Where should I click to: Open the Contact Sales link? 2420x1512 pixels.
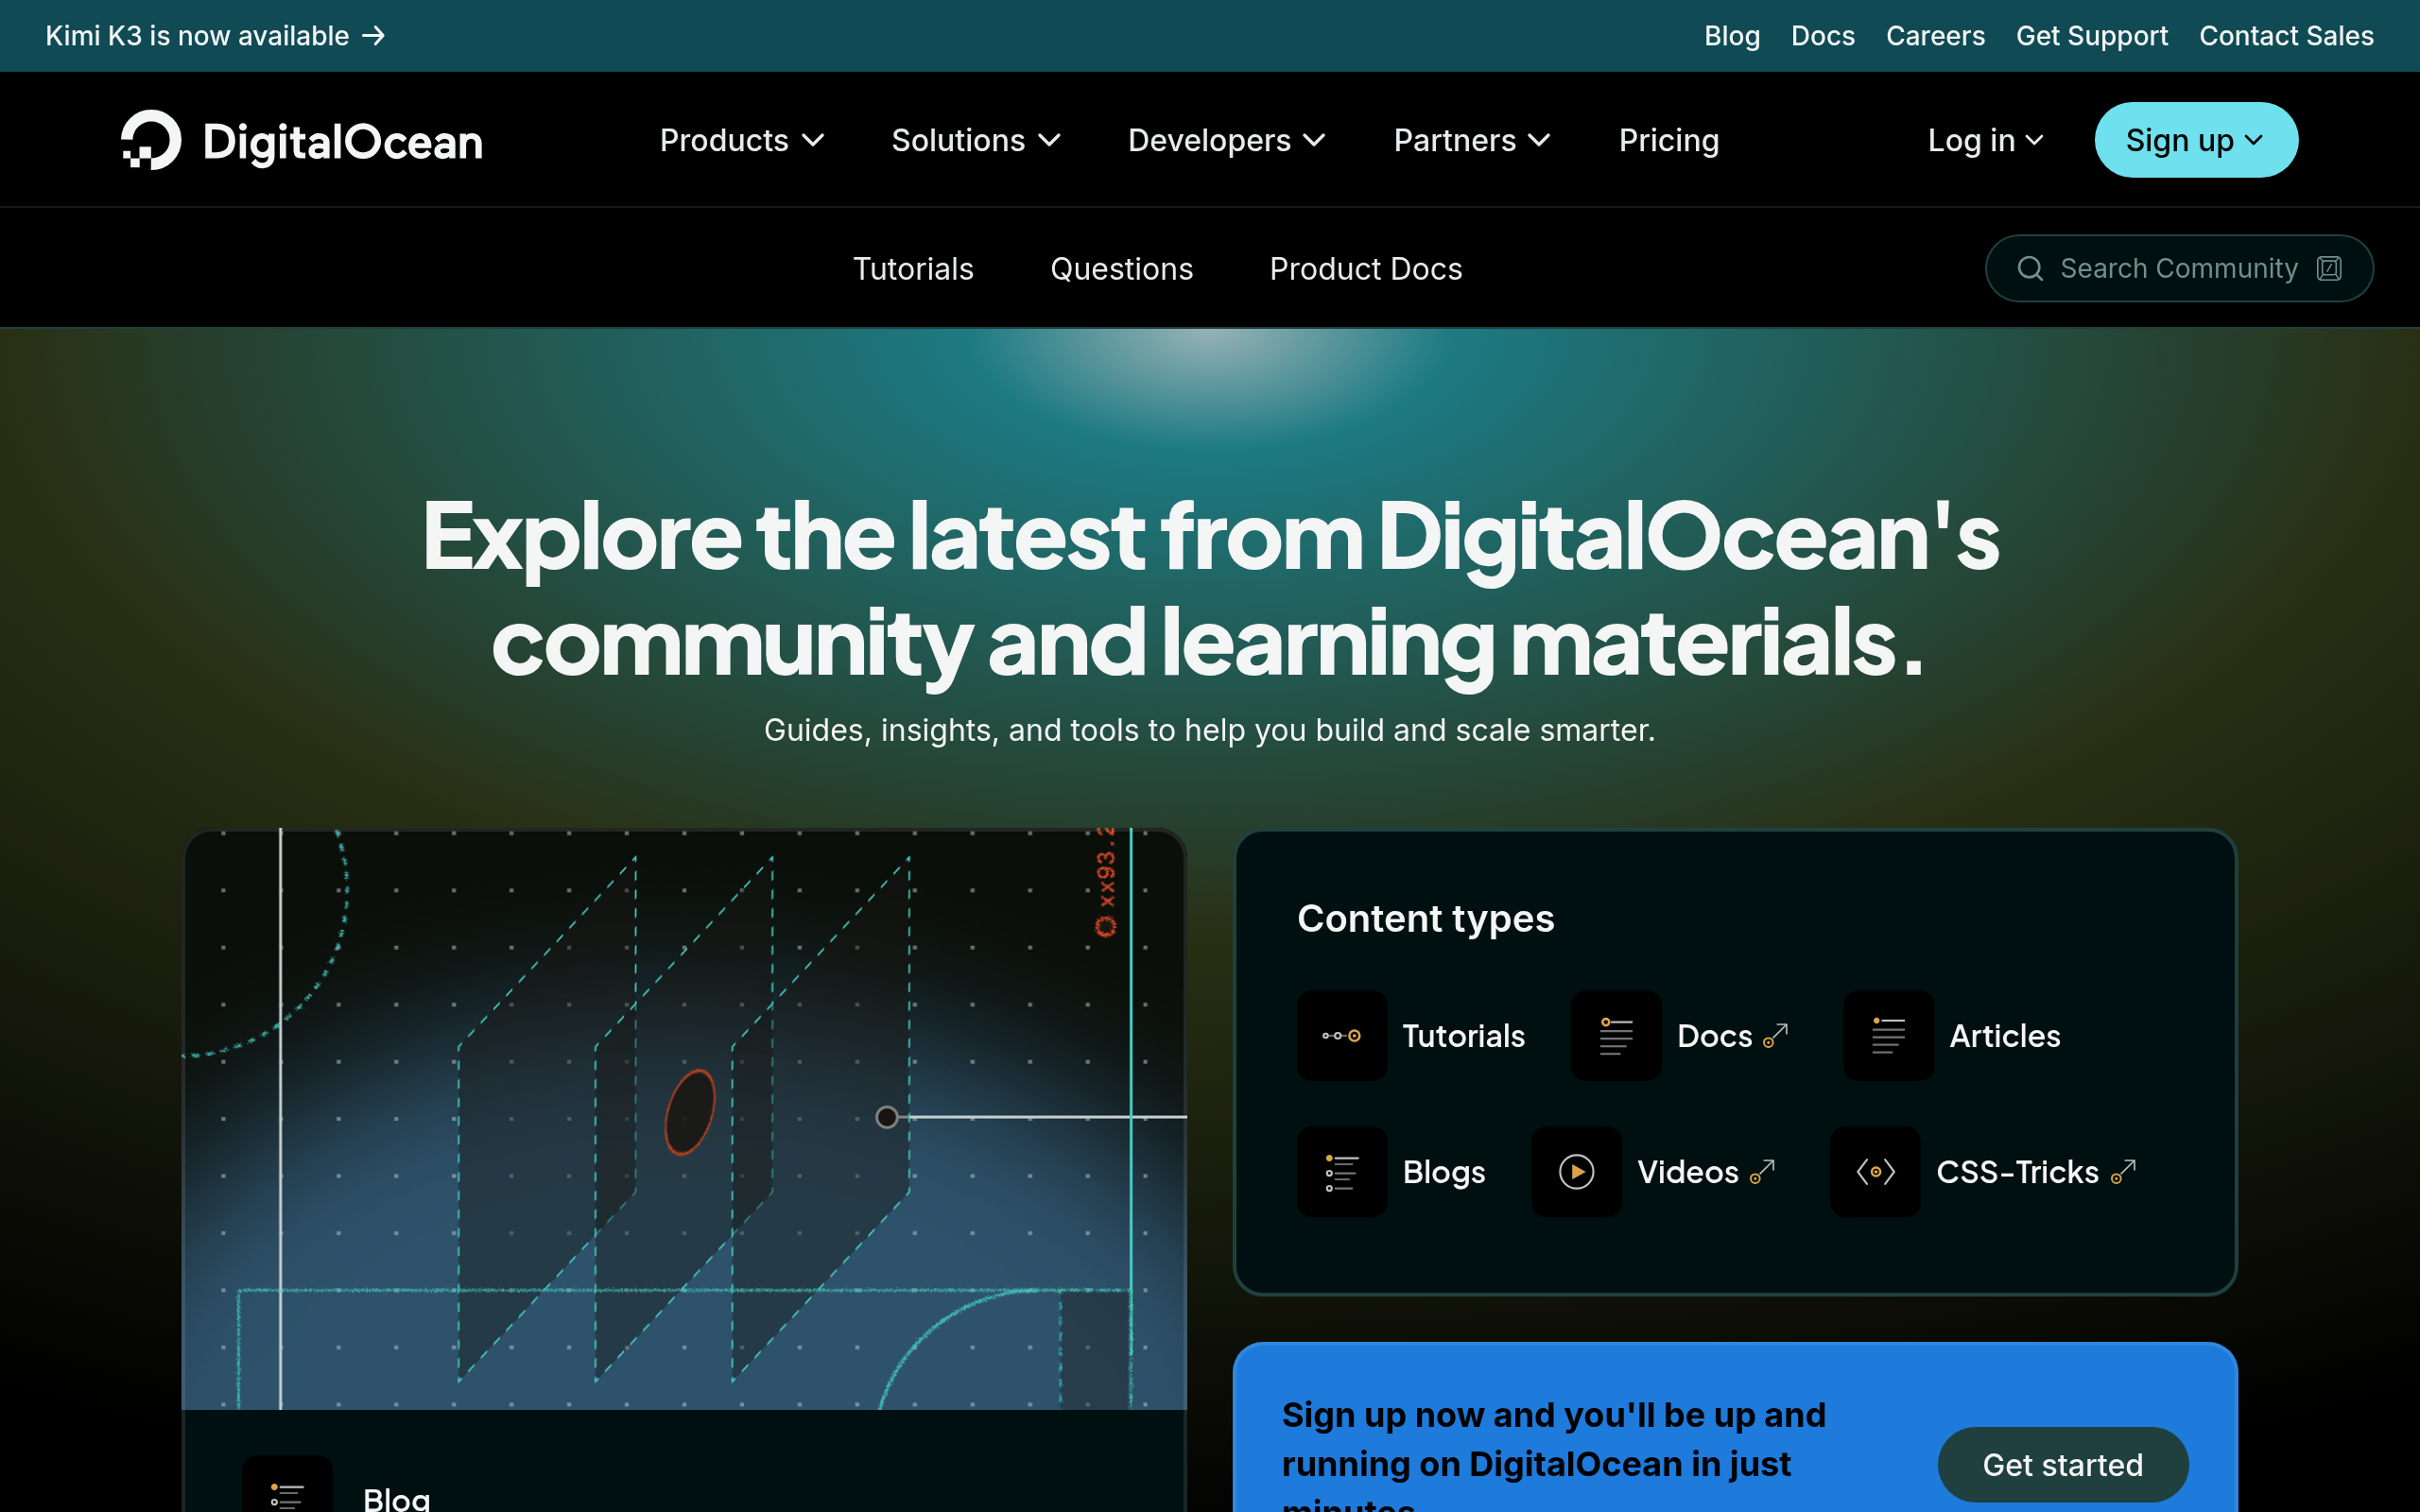pos(2286,36)
